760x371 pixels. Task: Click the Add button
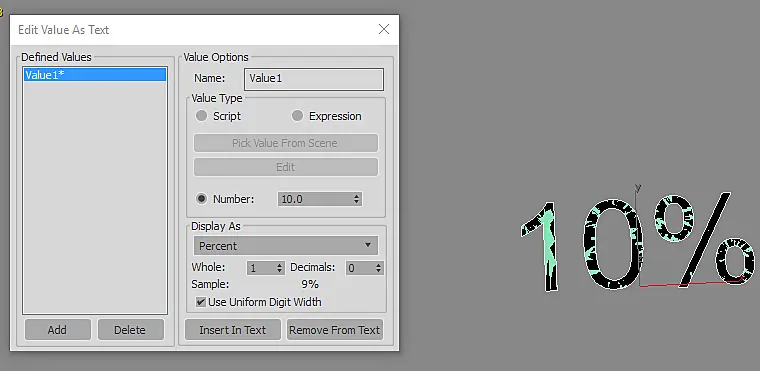point(57,330)
